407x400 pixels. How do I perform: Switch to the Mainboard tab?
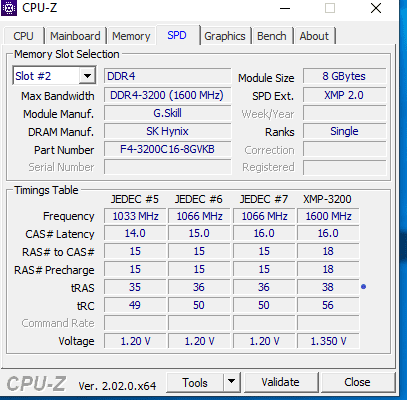click(75, 36)
